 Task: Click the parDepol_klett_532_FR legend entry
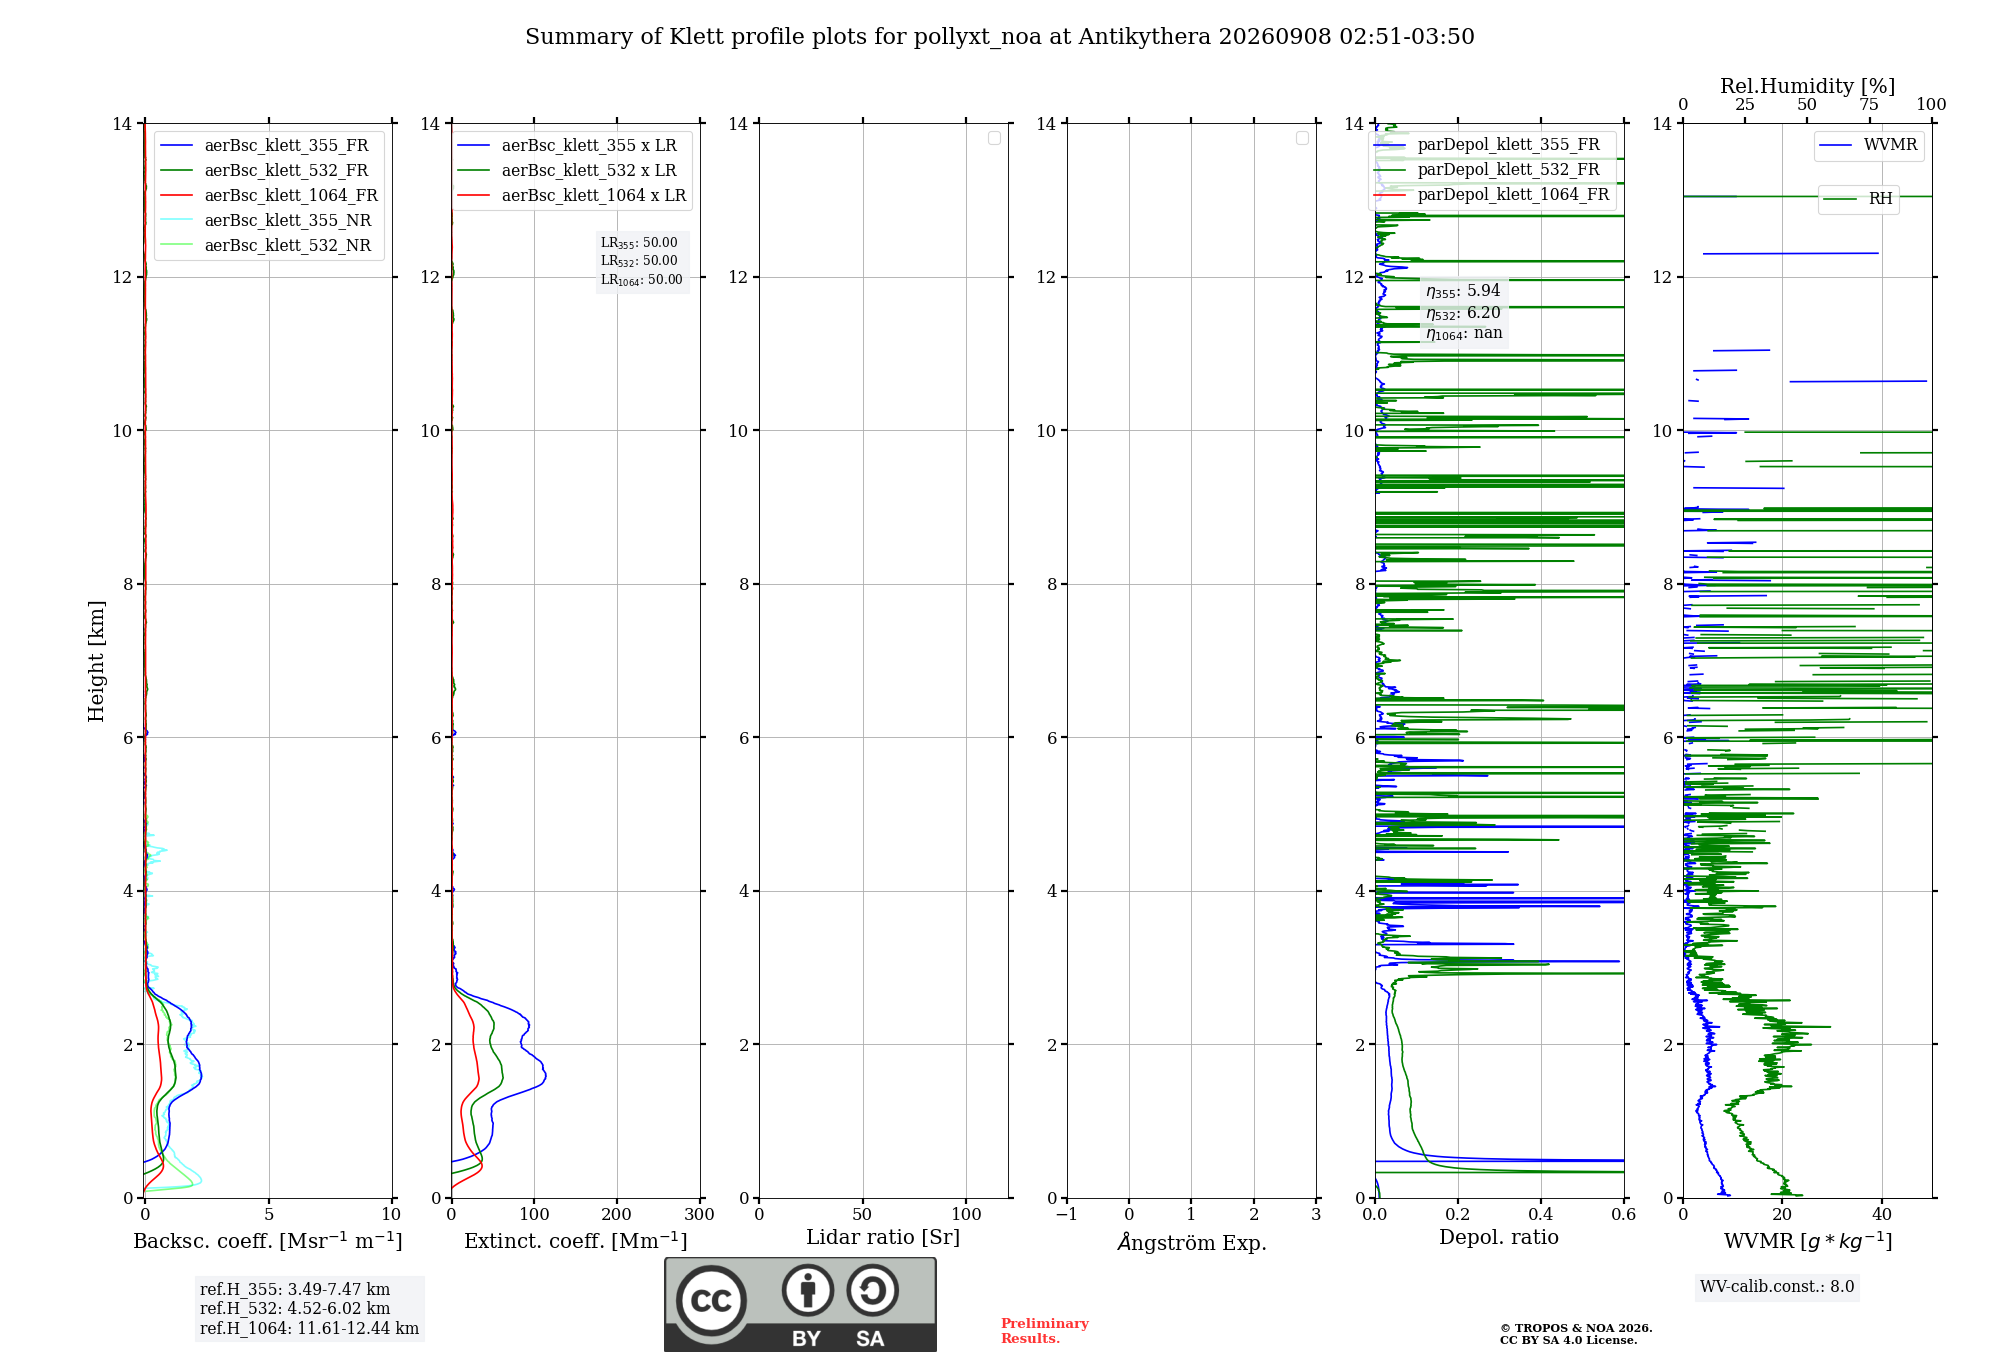(1488, 169)
